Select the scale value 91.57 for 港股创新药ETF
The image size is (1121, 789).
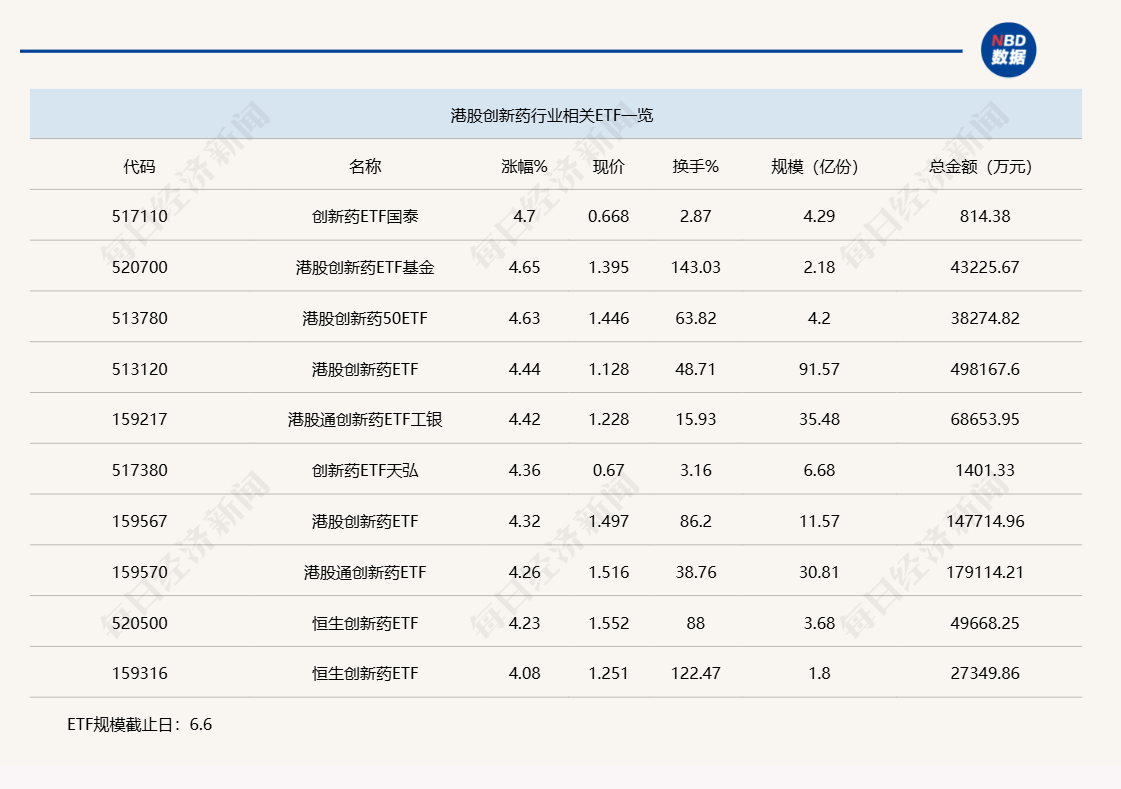pos(815,368)
